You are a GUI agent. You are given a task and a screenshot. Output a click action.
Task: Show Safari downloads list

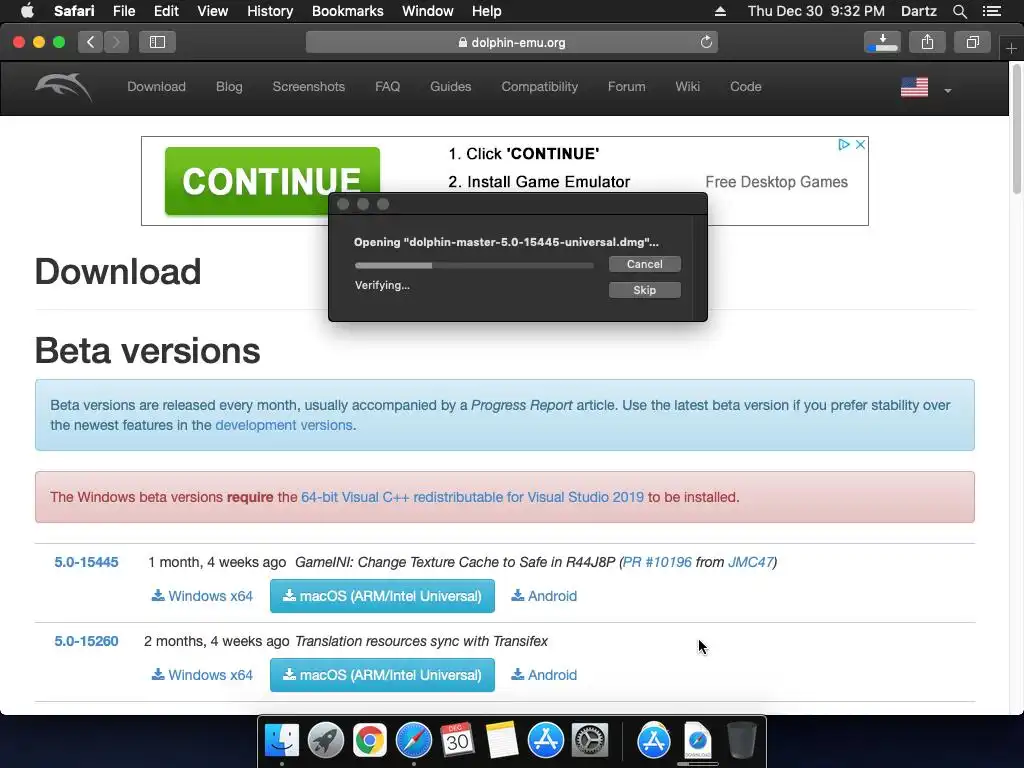coord(882,42)
